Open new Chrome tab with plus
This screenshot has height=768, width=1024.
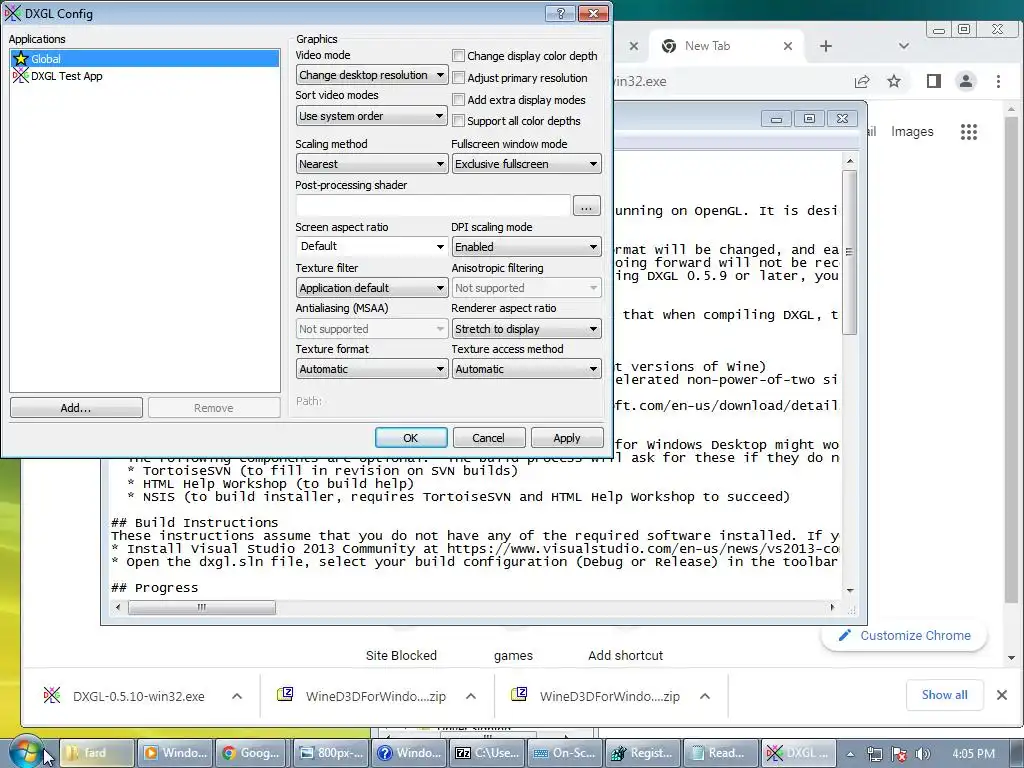click(x=825, y=46)
